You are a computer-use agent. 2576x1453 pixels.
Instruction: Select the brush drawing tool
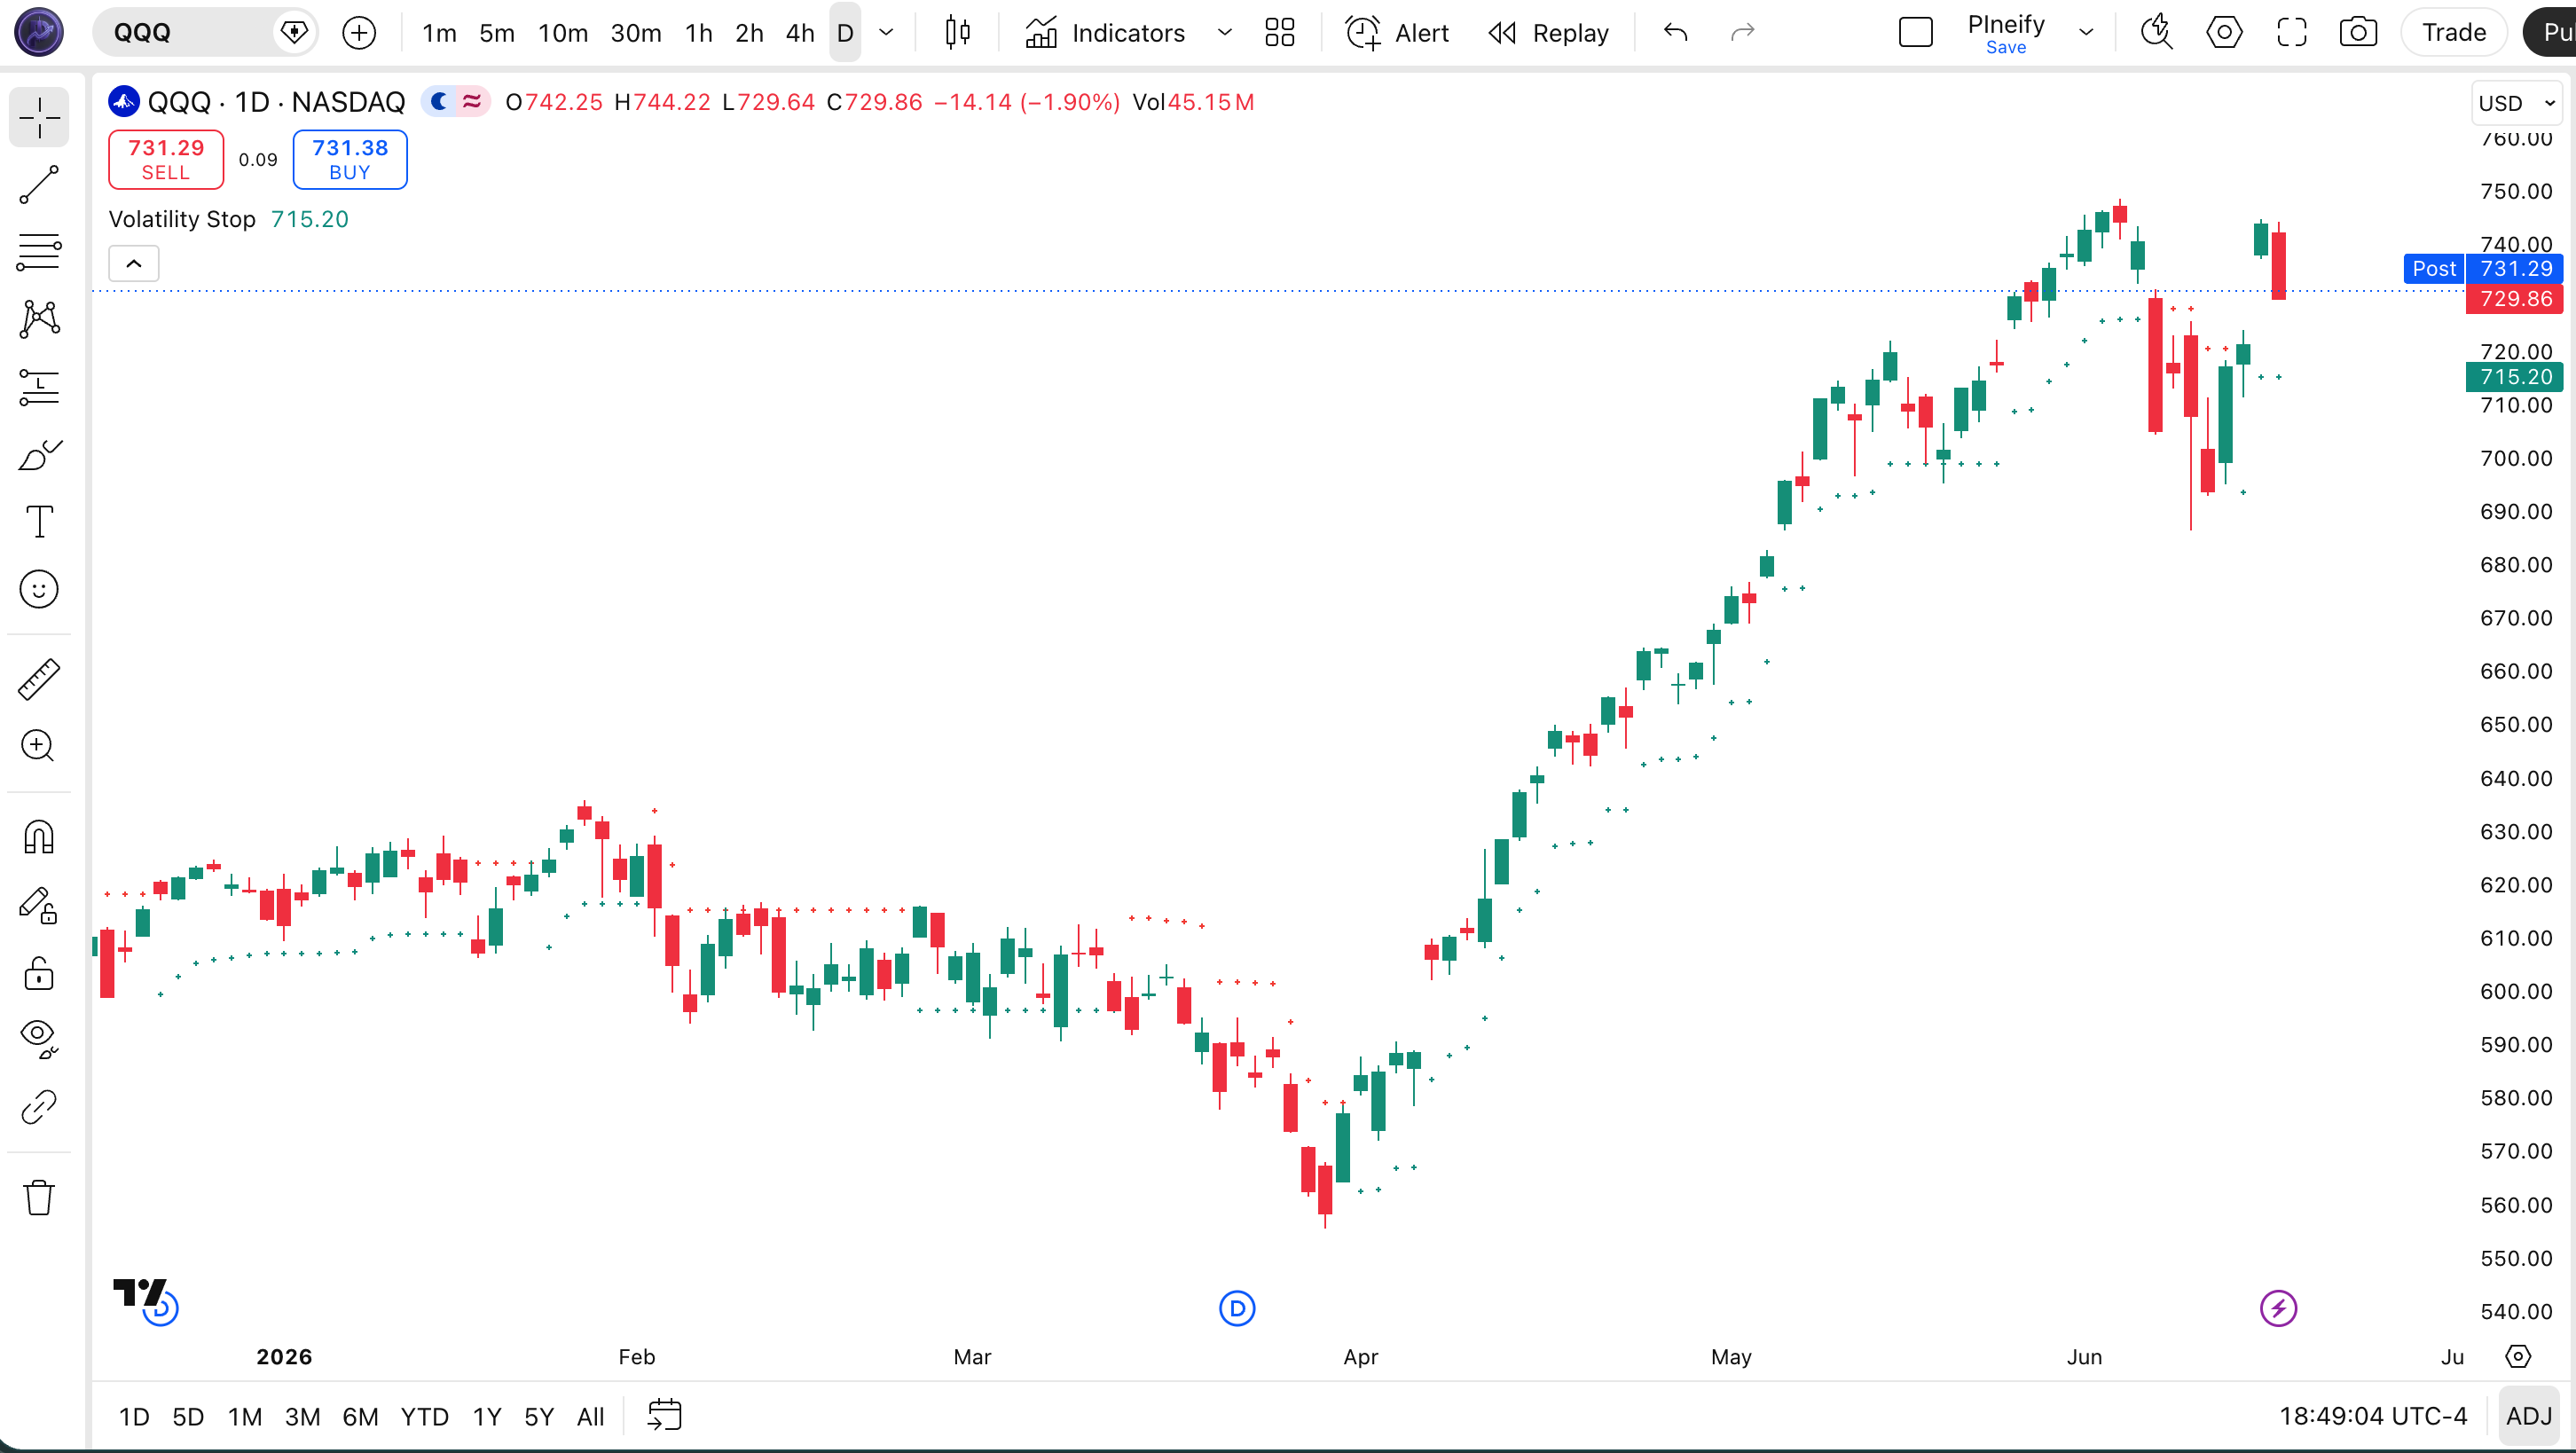(39, 455)
